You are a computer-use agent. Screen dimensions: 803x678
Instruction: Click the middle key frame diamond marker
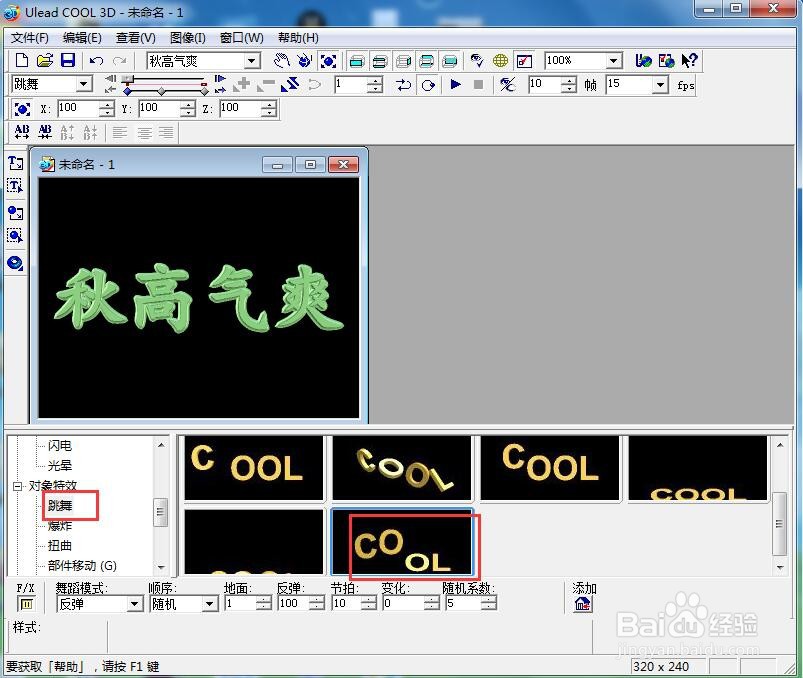coord(161,91)
